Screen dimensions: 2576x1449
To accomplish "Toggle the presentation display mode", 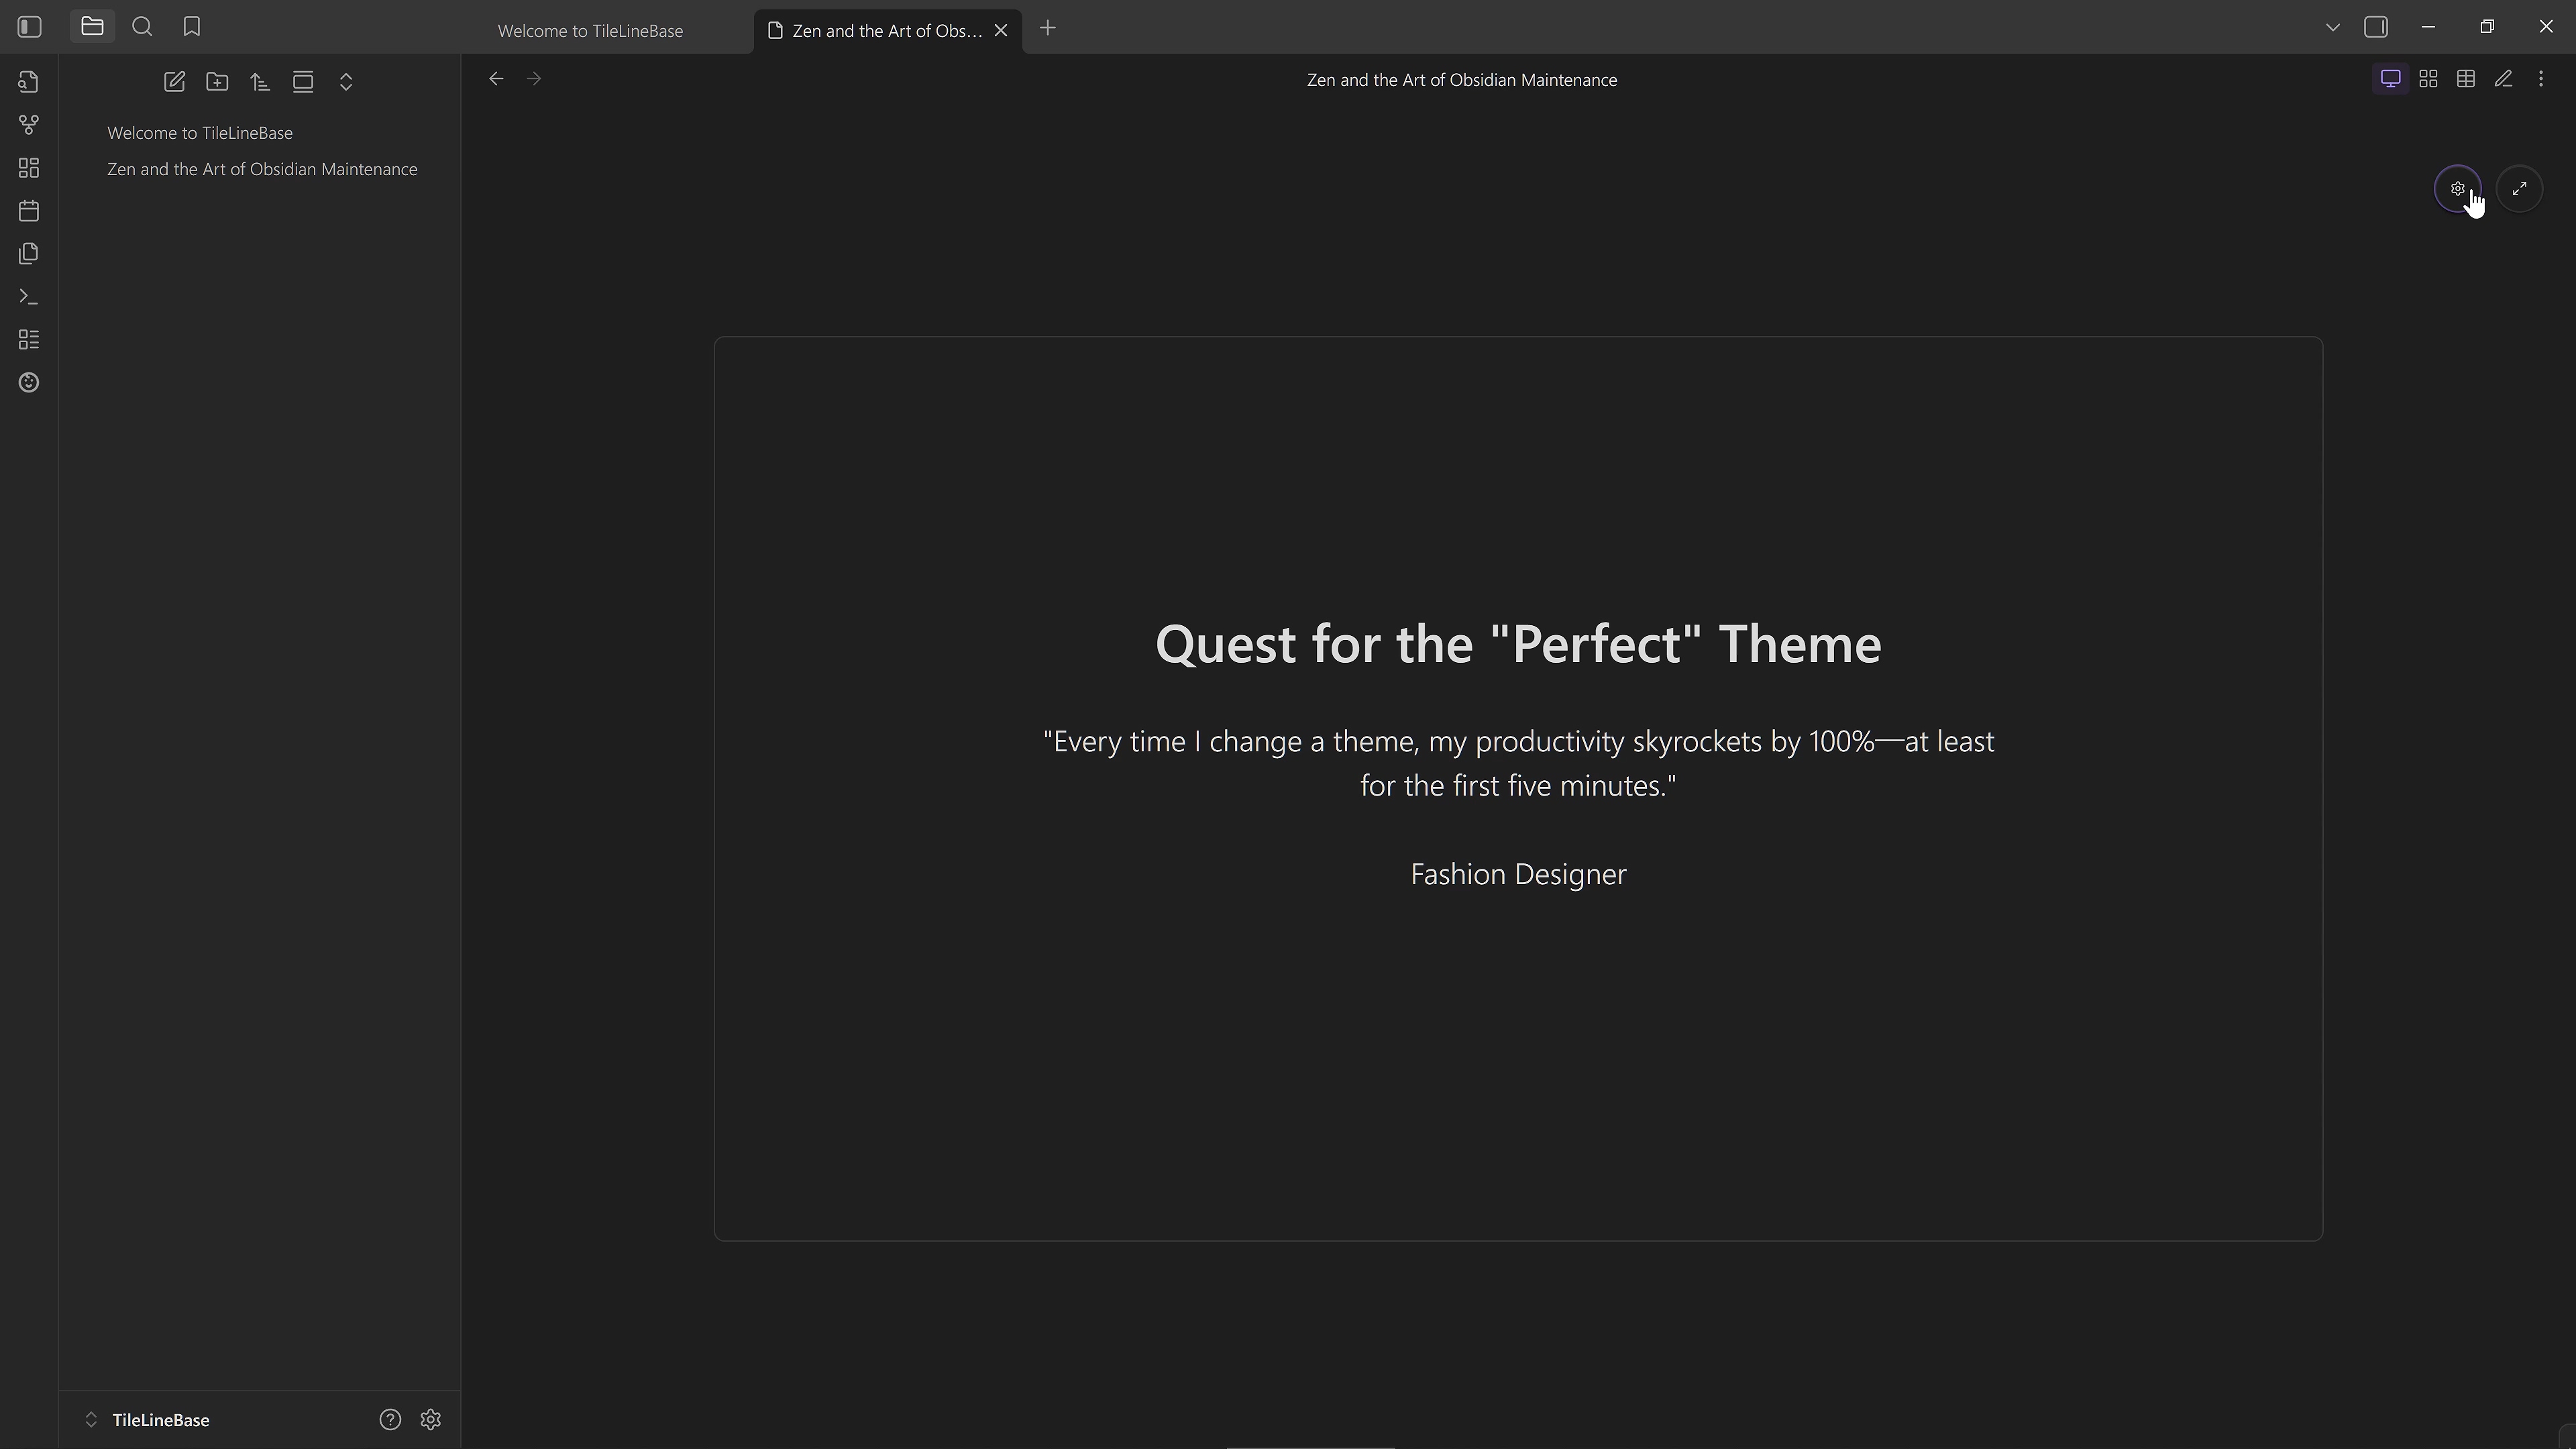I will click(x=2390, y=78).
